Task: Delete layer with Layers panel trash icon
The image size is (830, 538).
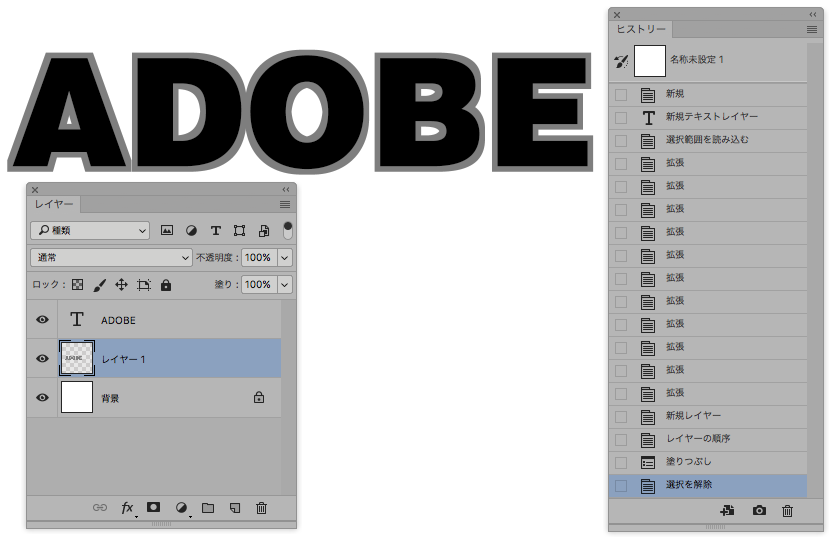Action: (261, 508)
